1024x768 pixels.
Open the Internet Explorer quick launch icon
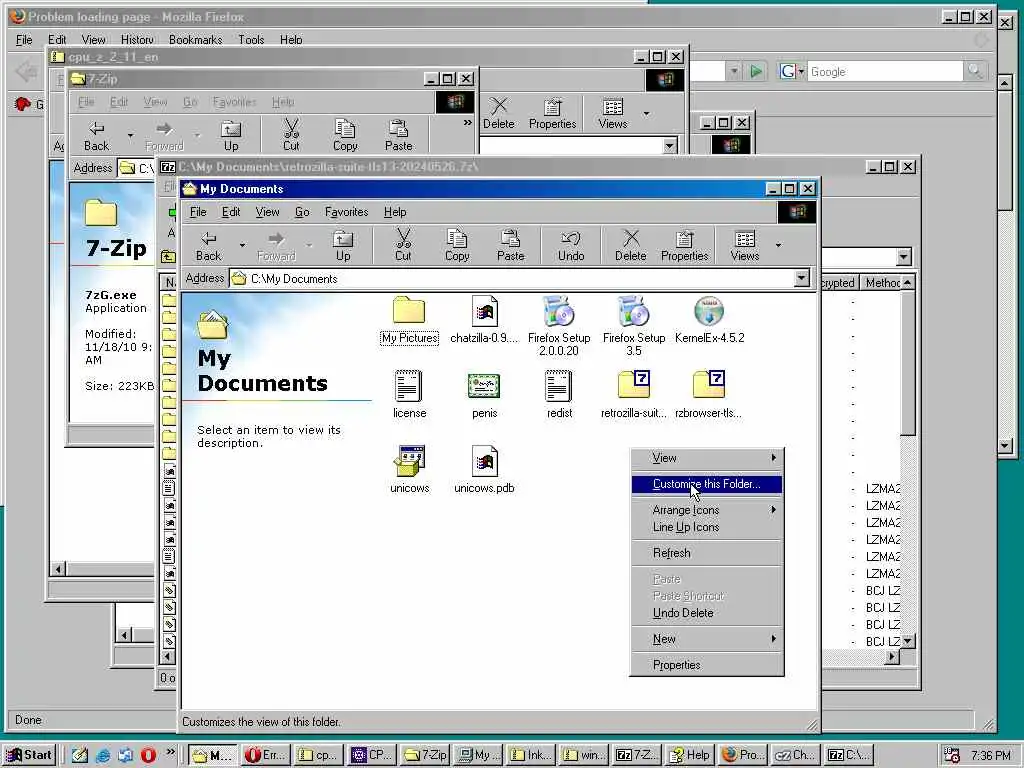(103, 755)
